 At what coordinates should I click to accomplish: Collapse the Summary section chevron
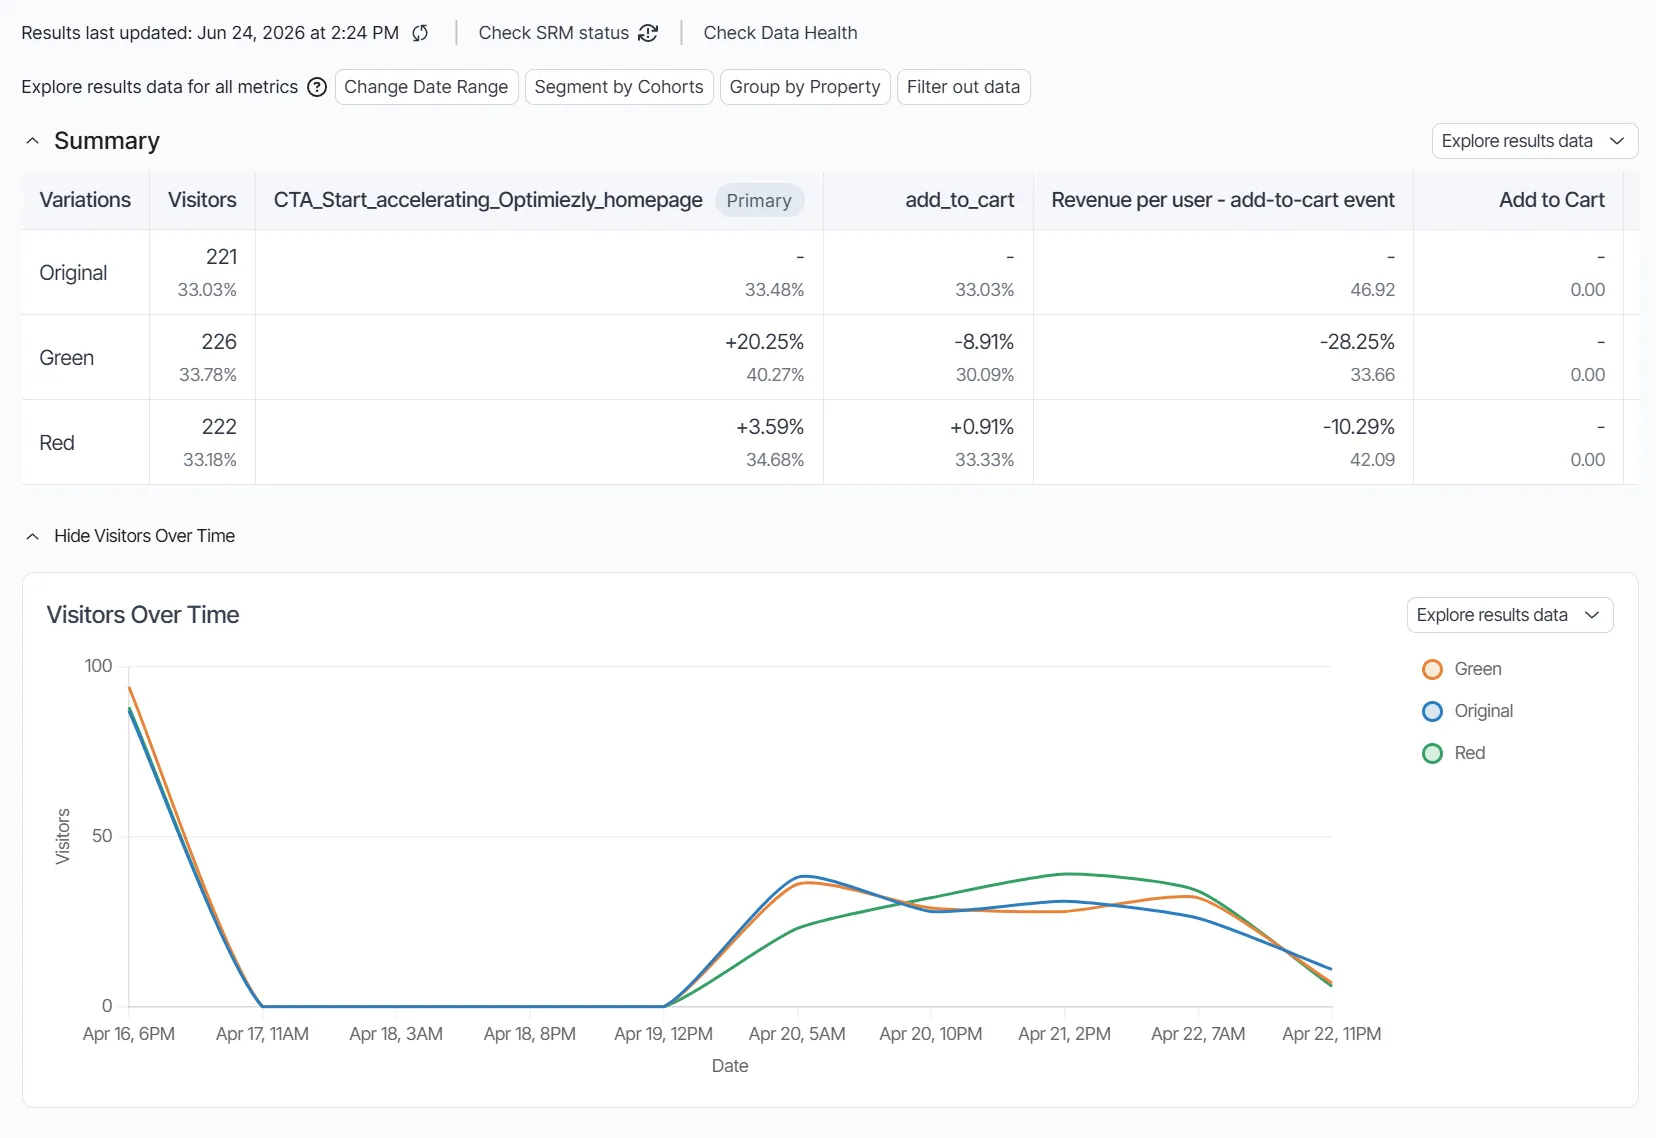coord(33,141)
